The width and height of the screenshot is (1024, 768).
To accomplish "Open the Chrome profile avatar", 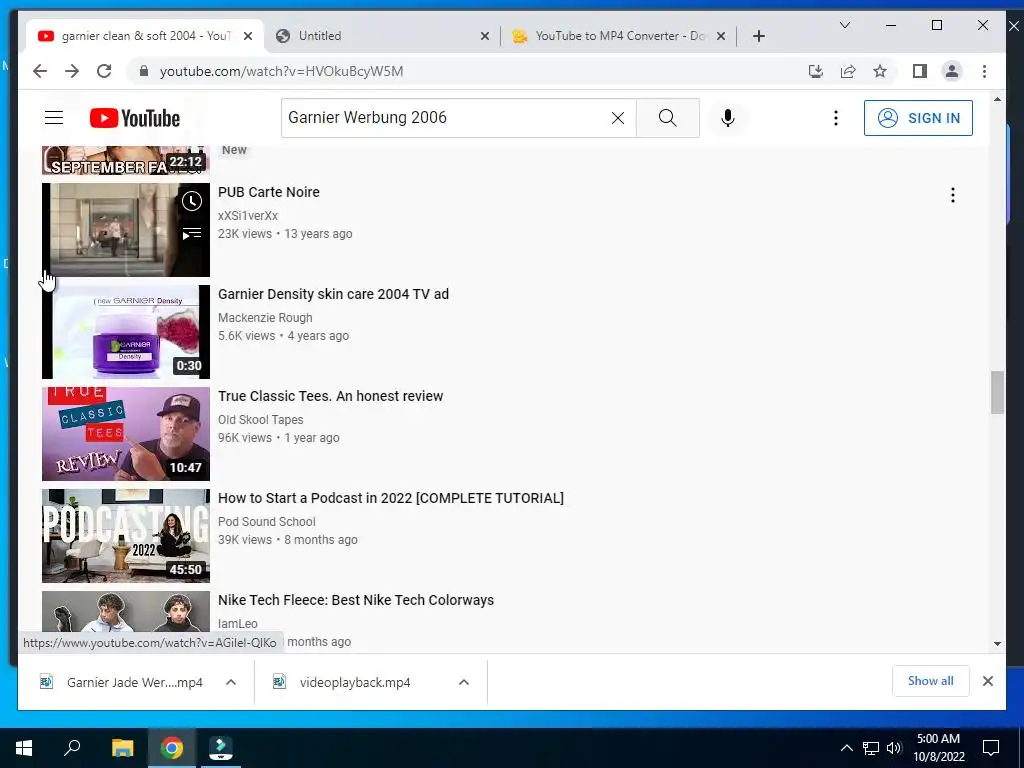I will [952, 71].
